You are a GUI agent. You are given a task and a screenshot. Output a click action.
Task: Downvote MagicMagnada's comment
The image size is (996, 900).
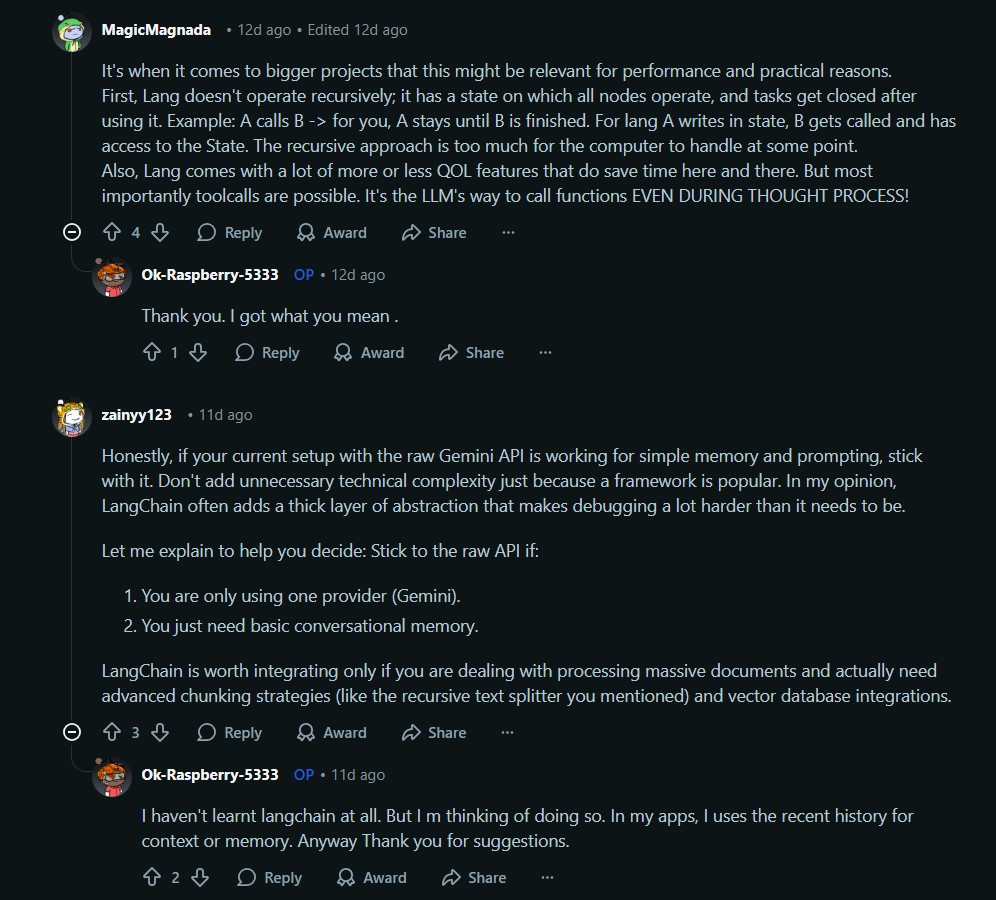pos(160,232)
